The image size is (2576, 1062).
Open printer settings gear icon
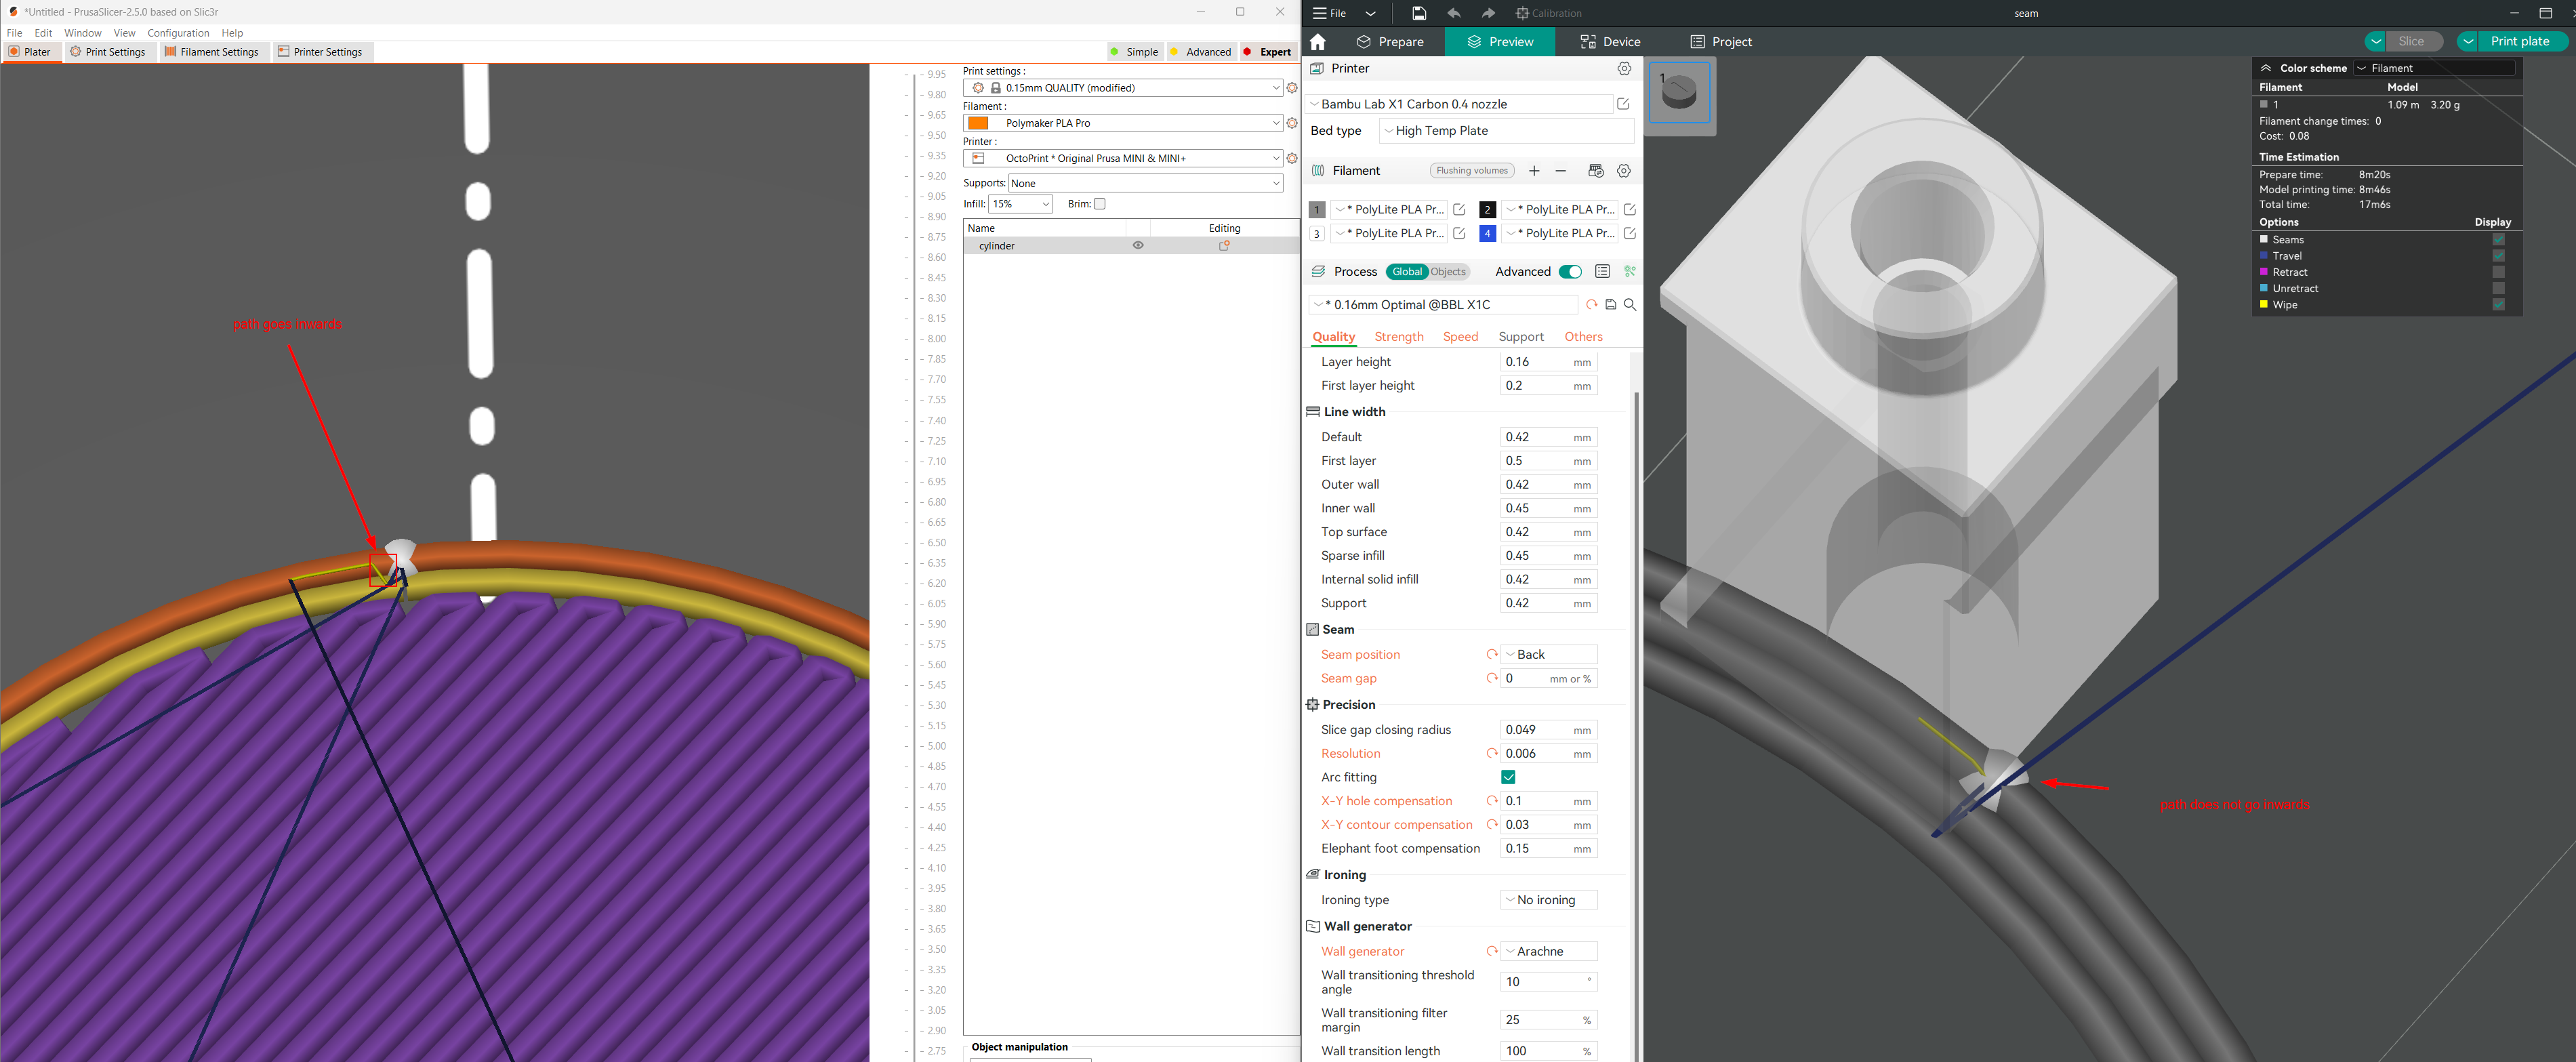(x=1624, y=69)
